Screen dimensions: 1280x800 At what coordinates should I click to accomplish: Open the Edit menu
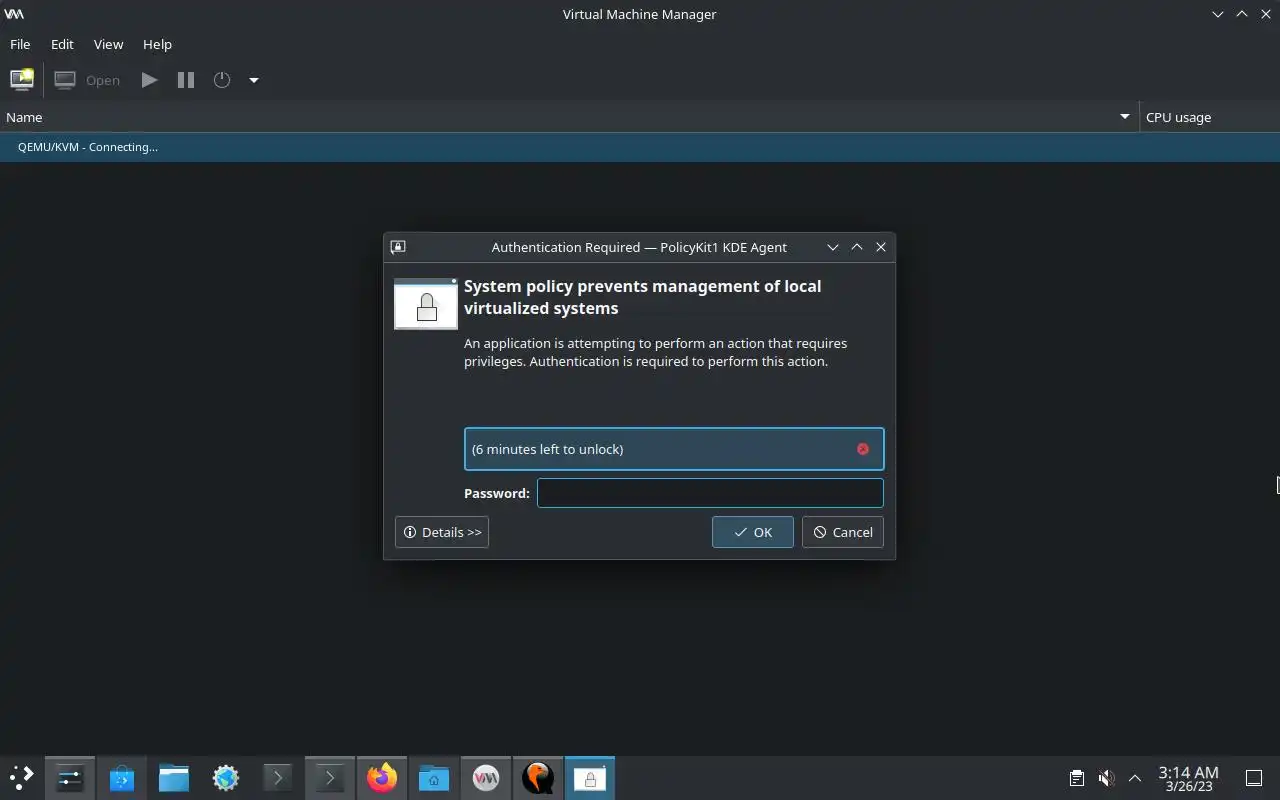coord(62,44)
